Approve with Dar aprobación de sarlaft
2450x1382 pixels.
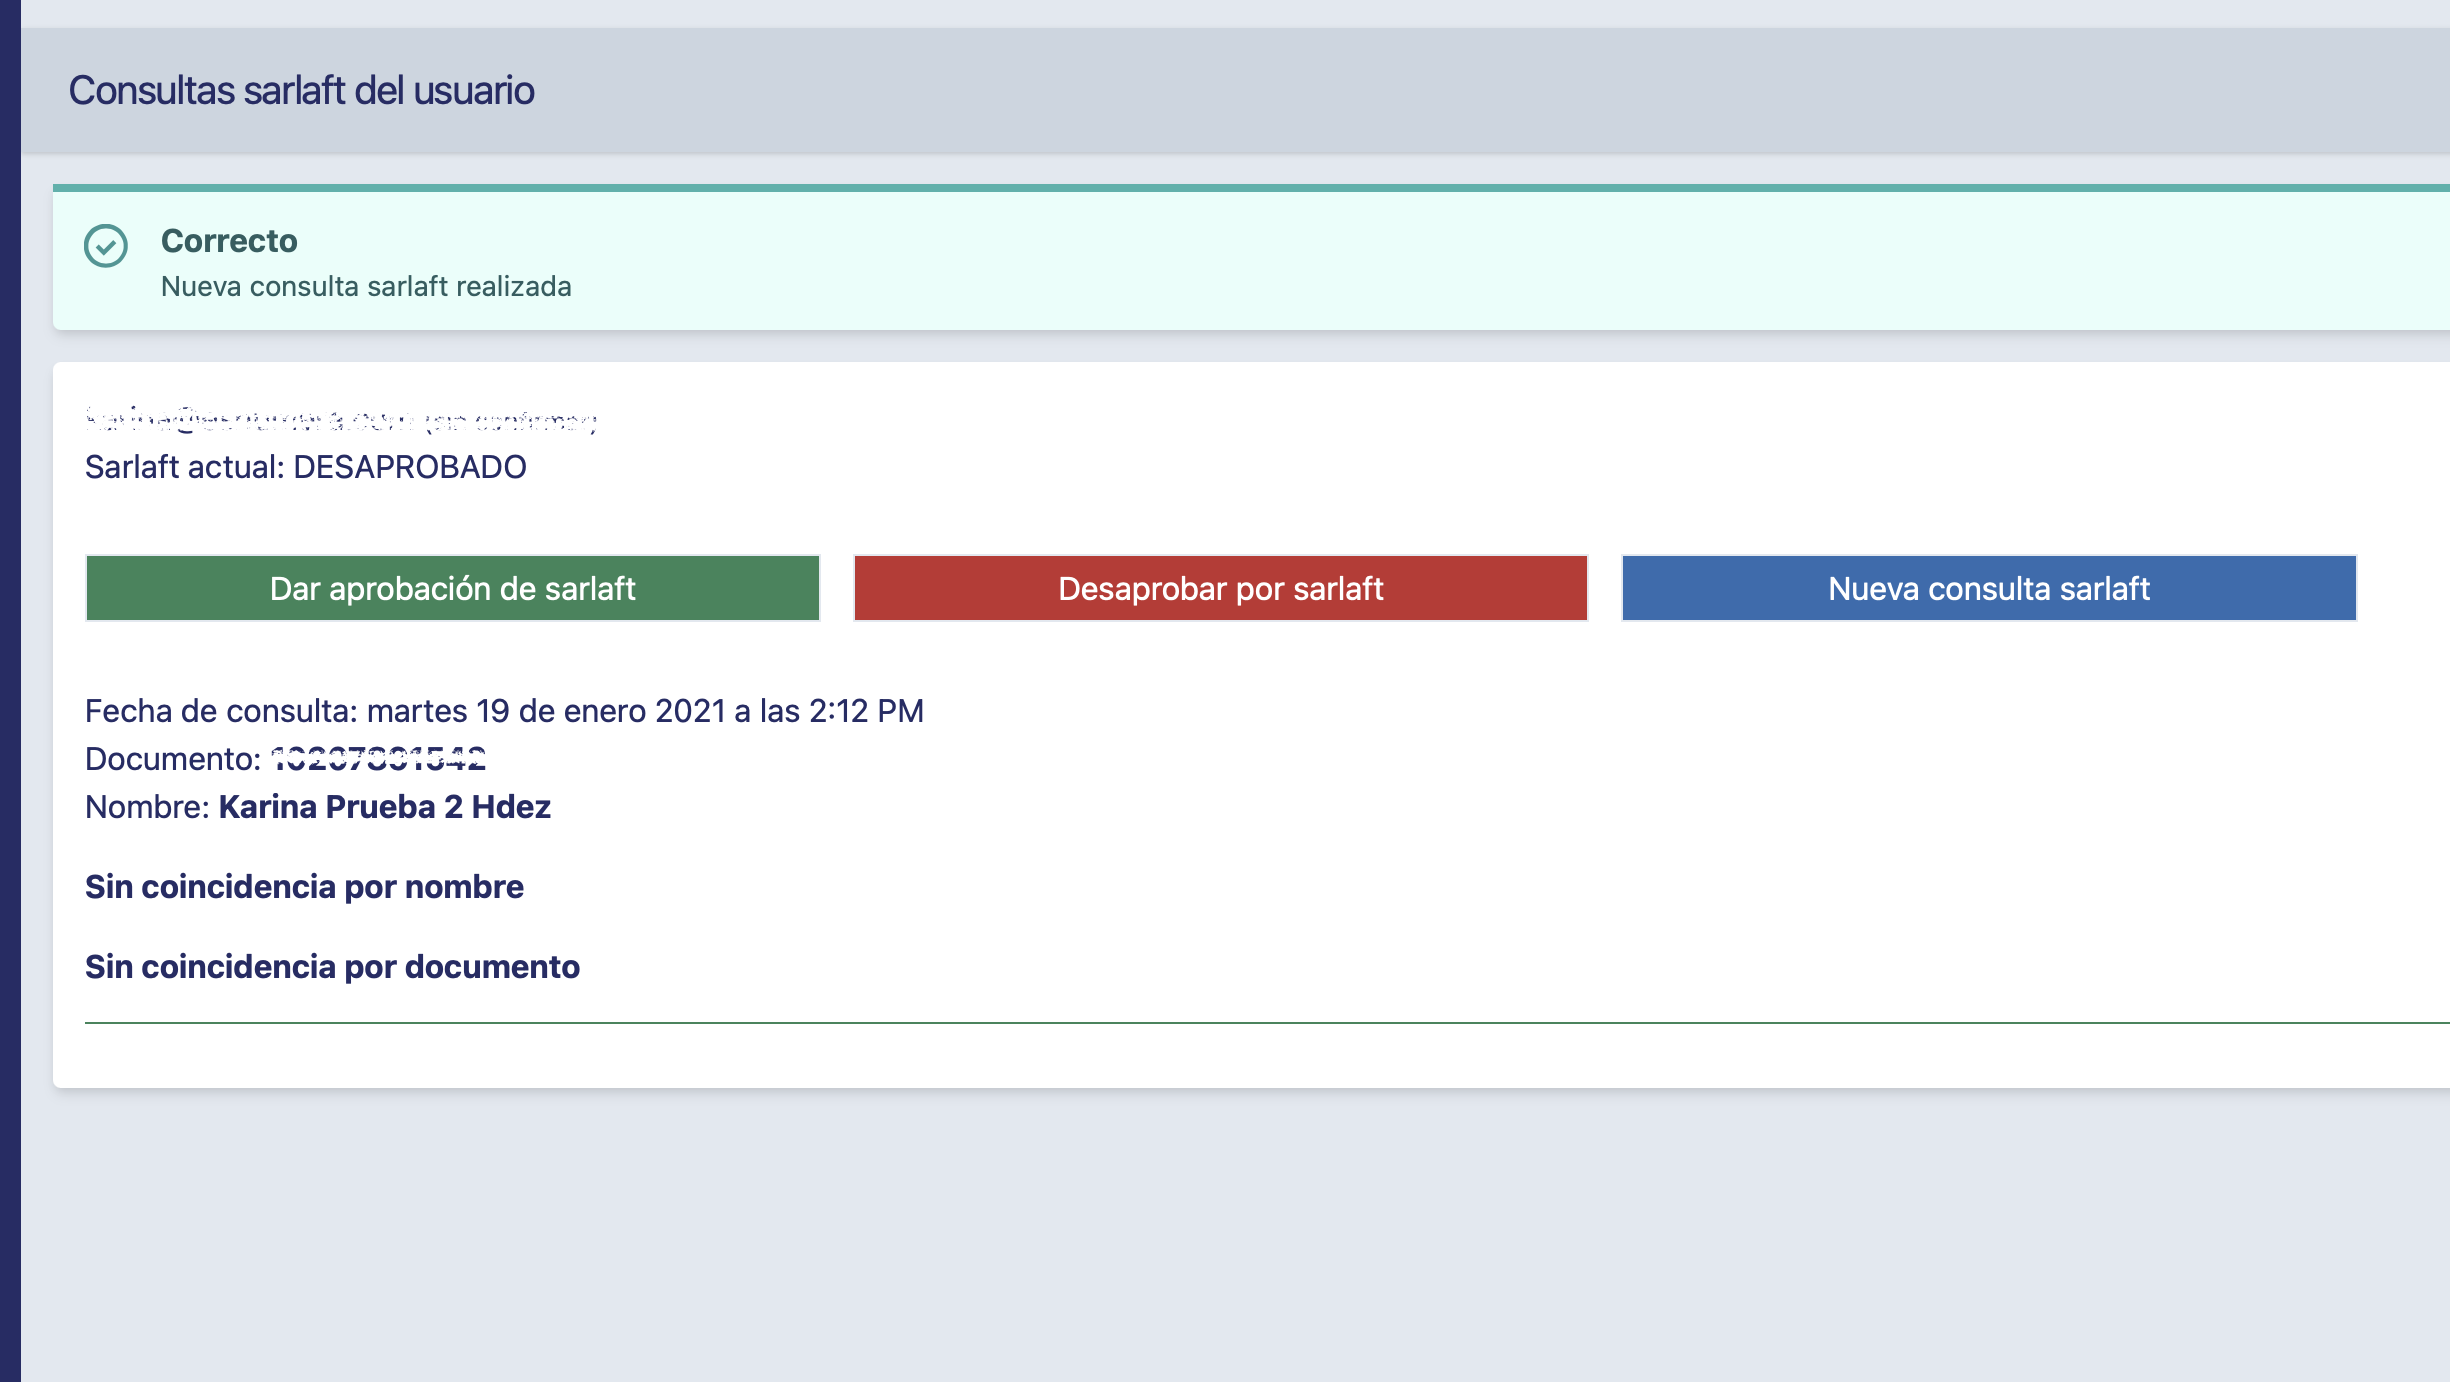pos(453,588)
